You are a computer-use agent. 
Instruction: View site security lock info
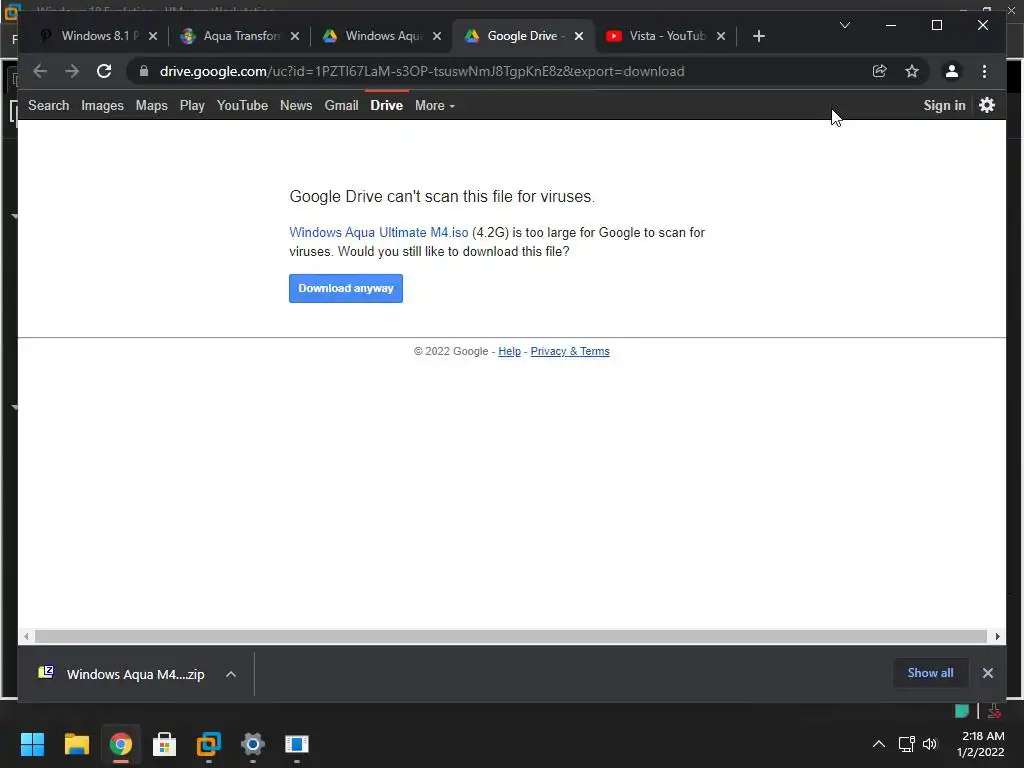click(x=144, y=71)
